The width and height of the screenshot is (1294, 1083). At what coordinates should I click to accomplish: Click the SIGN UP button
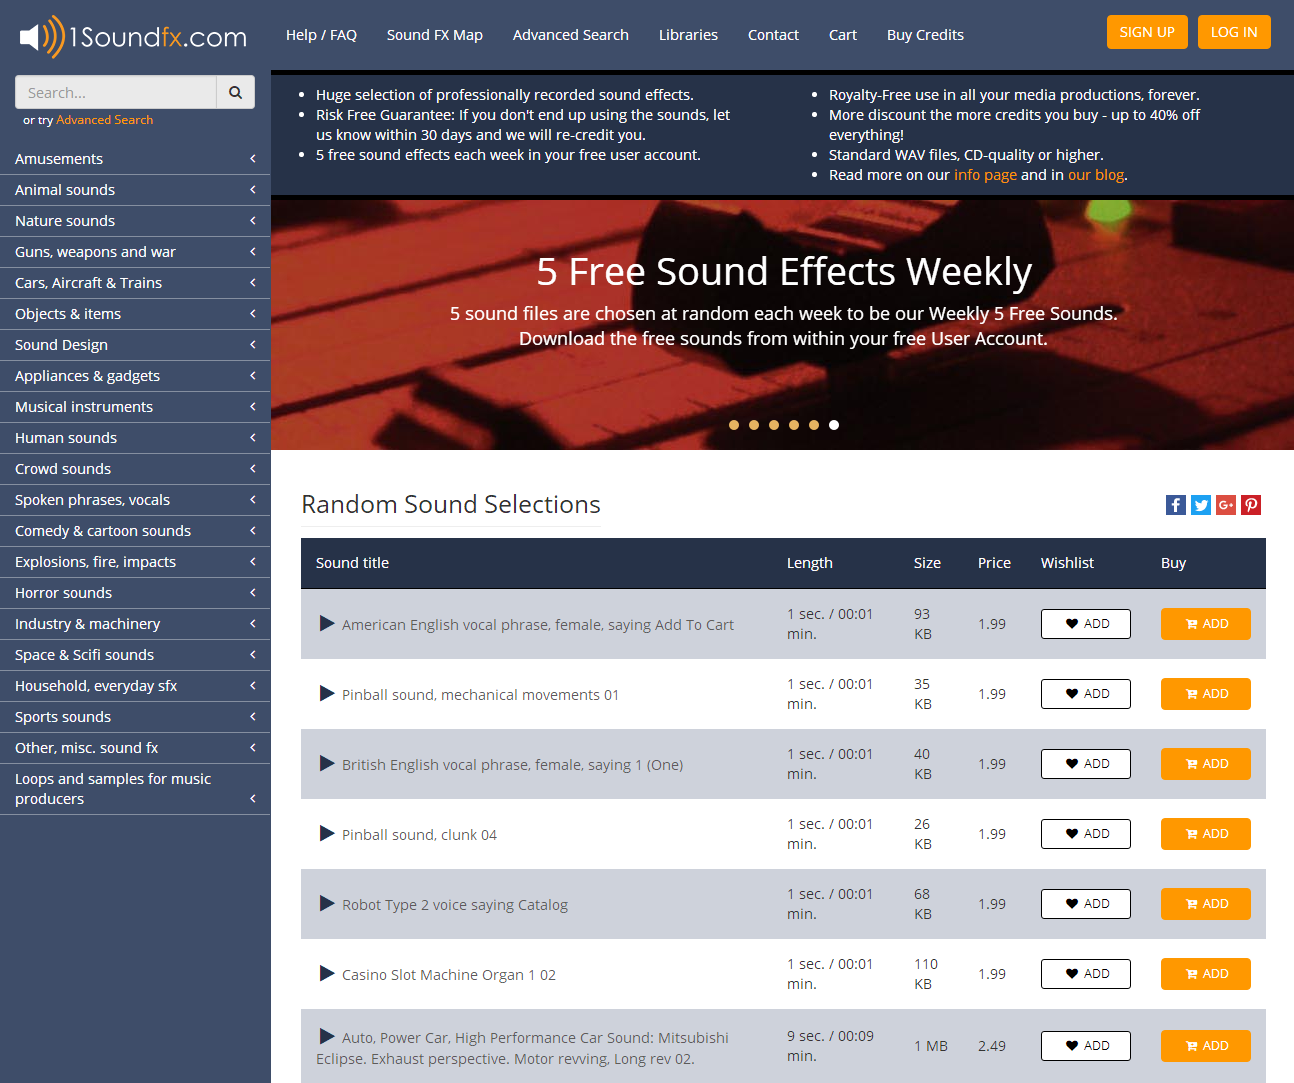[1147, 32]
